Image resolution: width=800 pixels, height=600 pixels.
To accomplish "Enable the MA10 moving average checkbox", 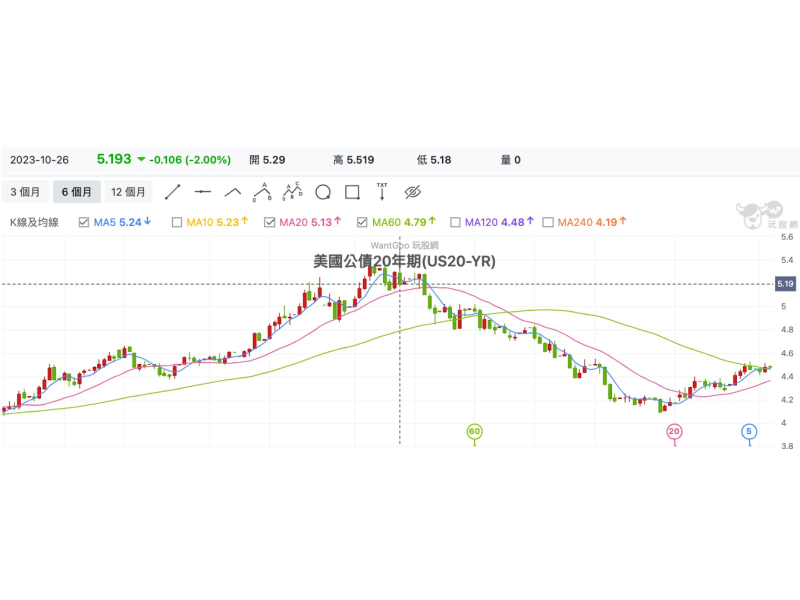I will (177, 222).
